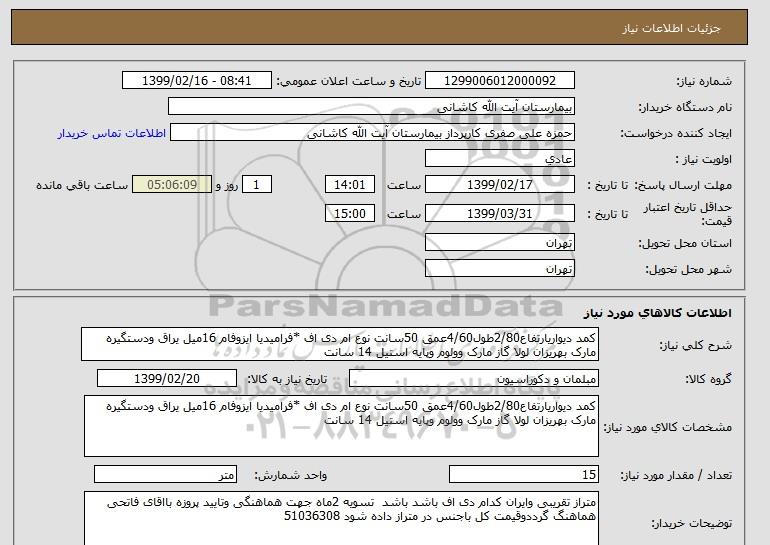Viewport: 770px width, 545px height.
Task: Click the مهلت ارسال پاسخ label
Action: point(683,185)
